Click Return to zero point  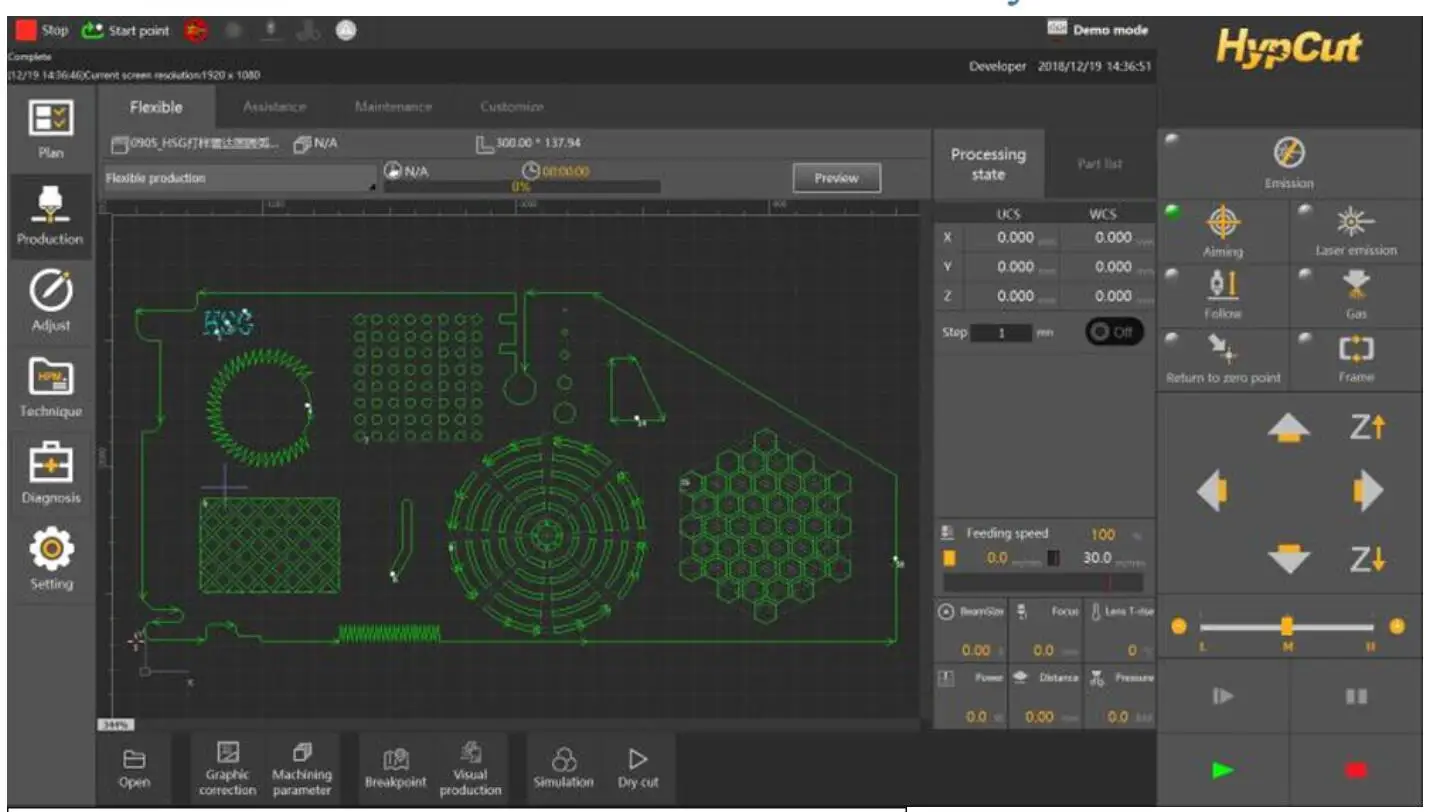(x=1223, y=359)
